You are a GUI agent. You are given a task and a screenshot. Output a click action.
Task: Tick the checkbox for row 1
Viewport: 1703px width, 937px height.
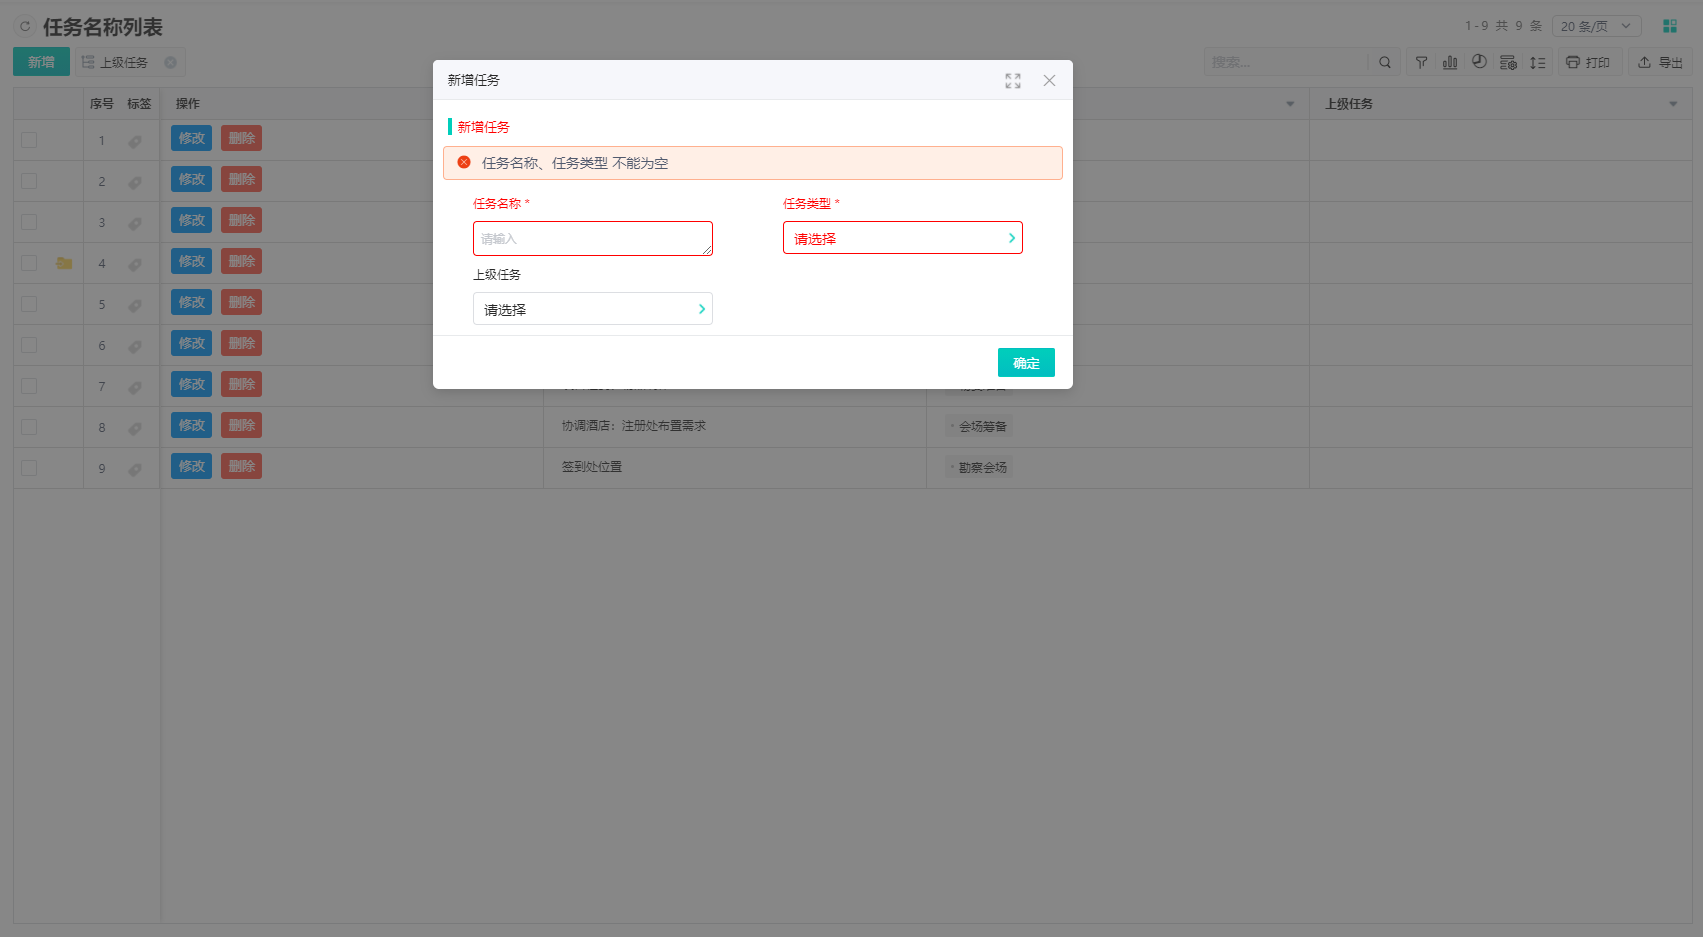point(29,140)
